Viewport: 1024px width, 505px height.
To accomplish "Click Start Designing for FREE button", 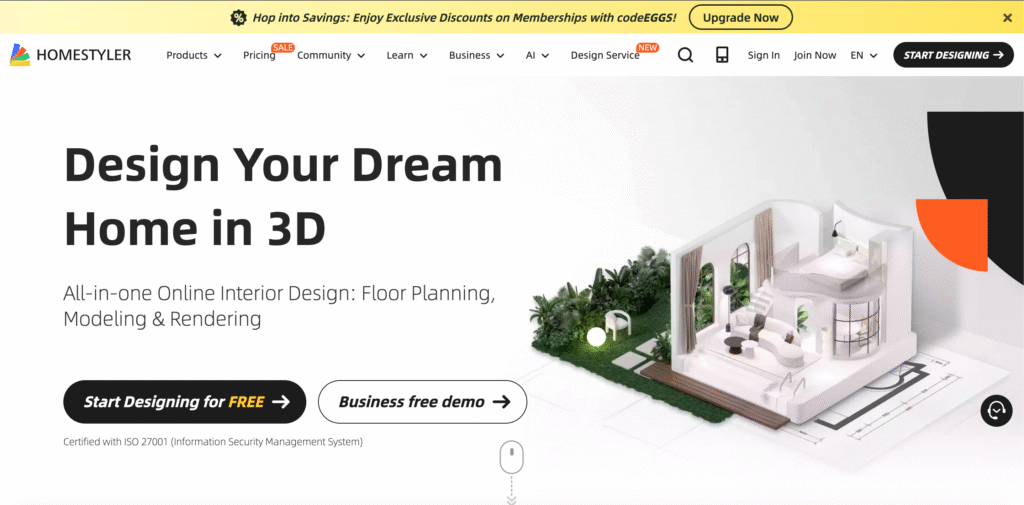I will click(x=185, y=402).
